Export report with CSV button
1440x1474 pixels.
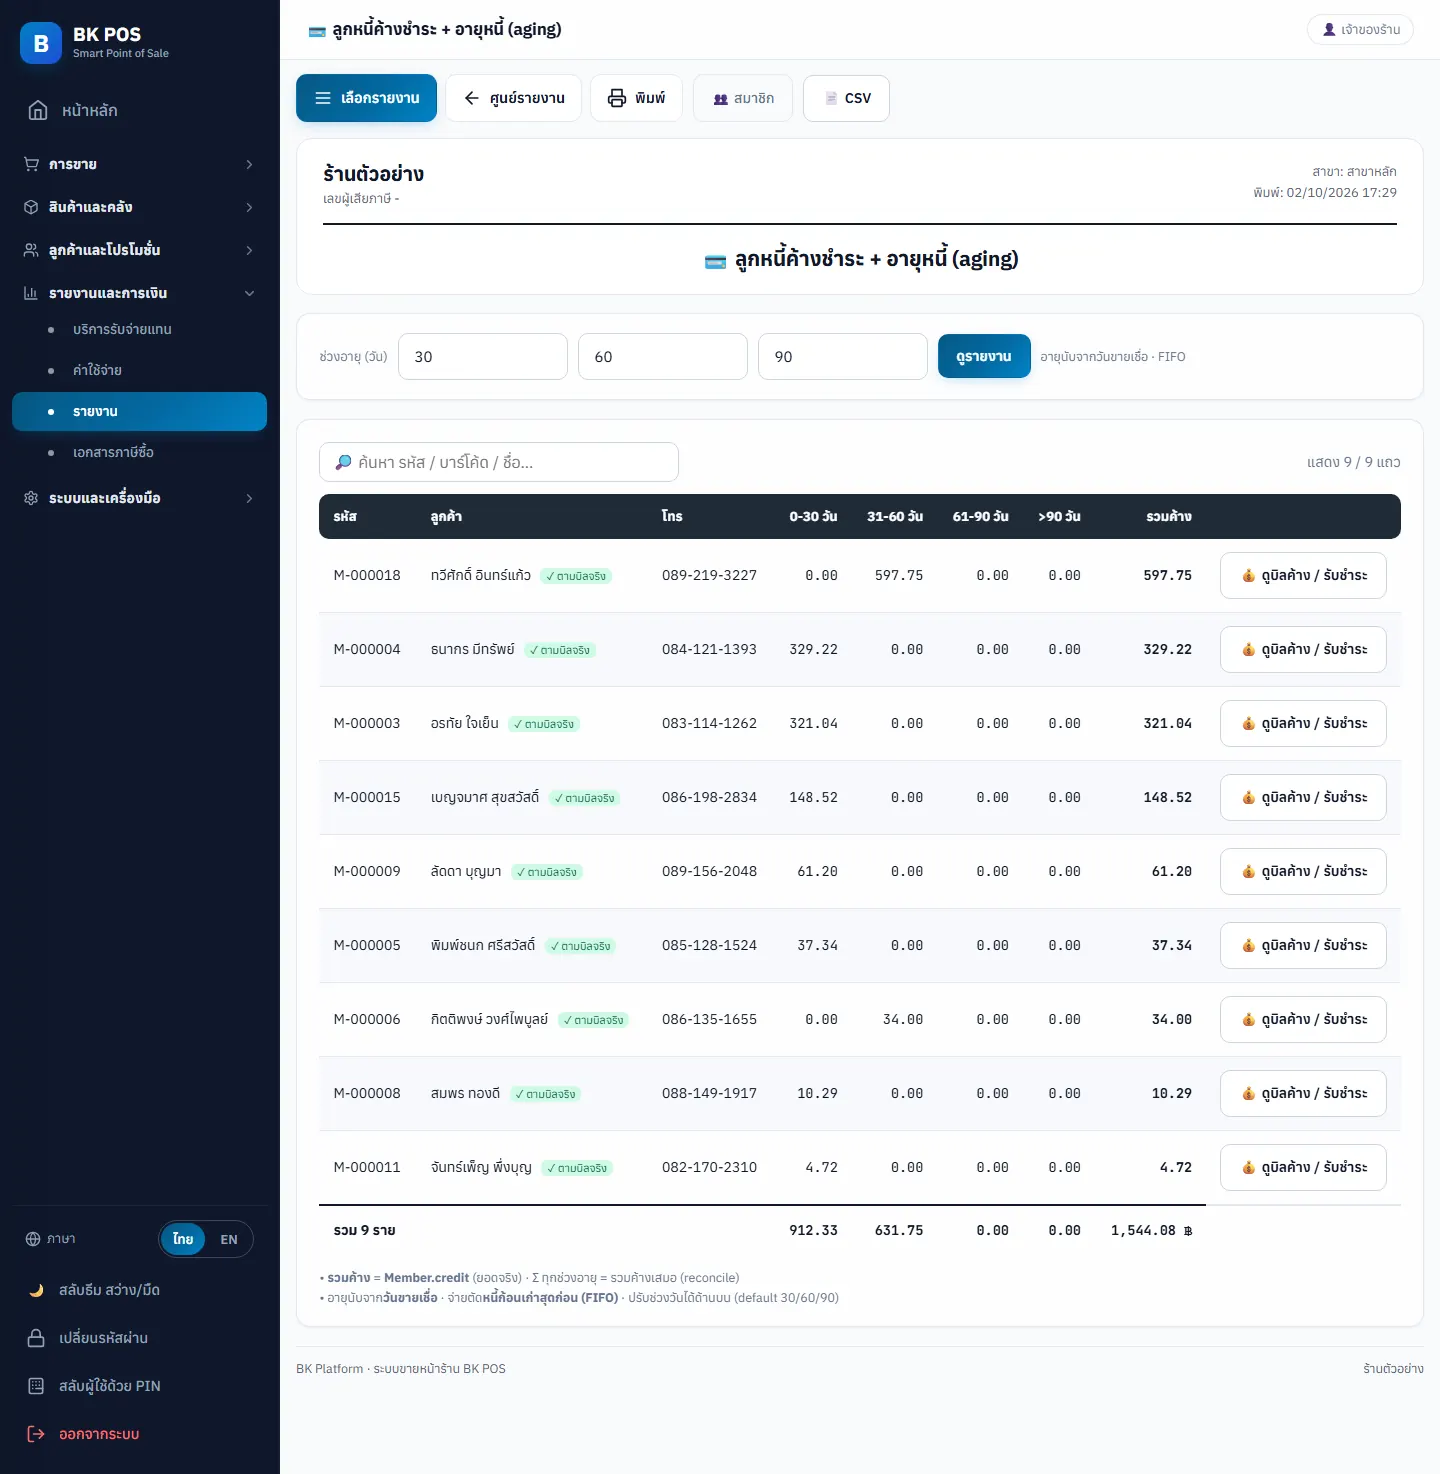tap(846, 98)
